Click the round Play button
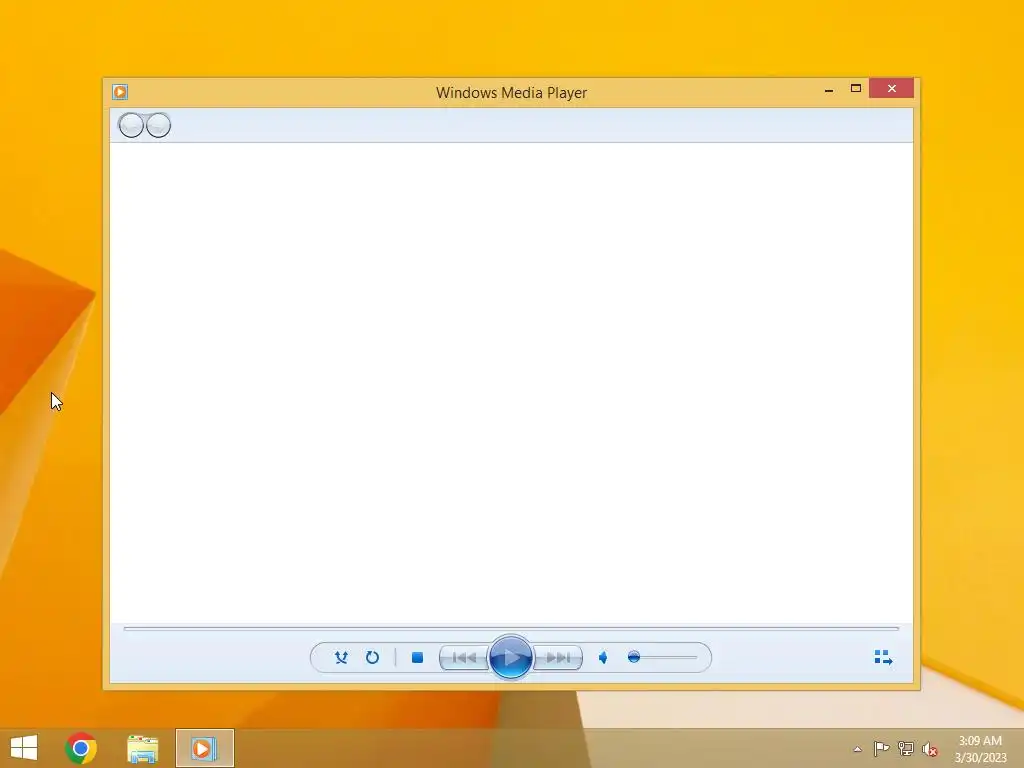The height and width of the screenshot is (768, 1024). click(x=510, y=657)
